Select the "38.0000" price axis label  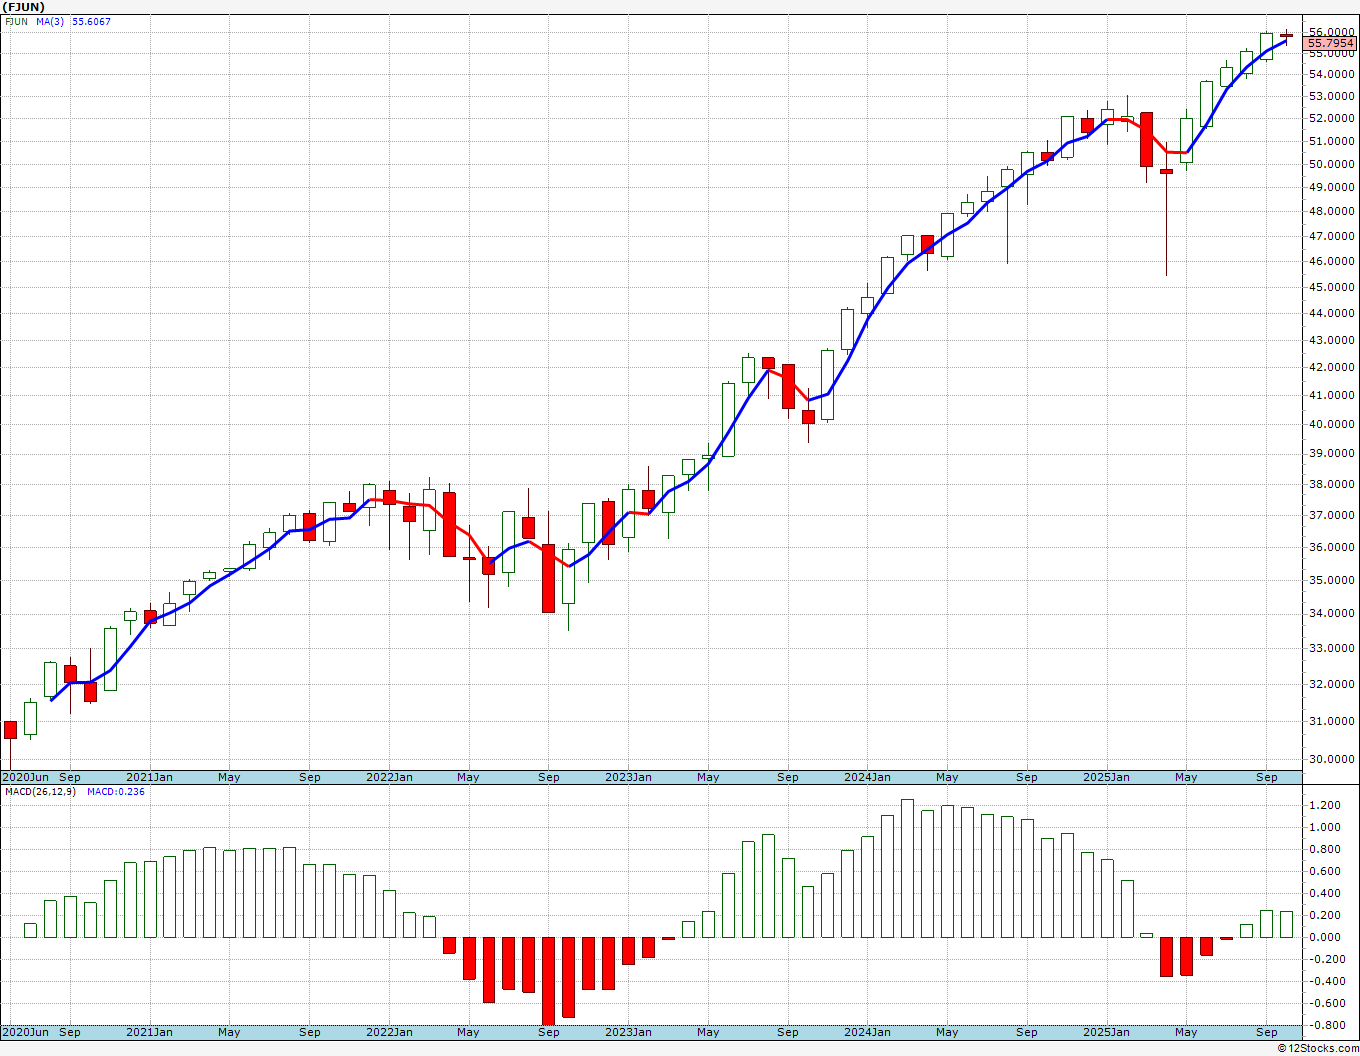[x=1331, y=484]
